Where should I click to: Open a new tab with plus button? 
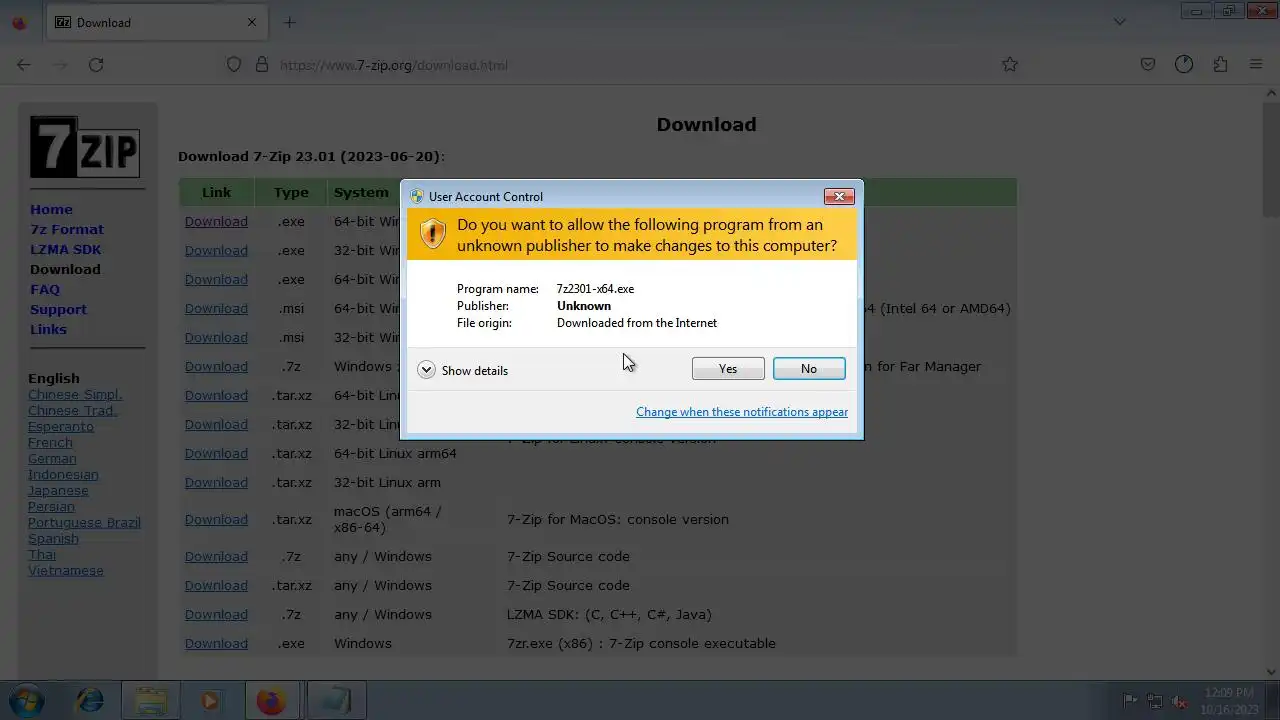click(x=290, y=22)
